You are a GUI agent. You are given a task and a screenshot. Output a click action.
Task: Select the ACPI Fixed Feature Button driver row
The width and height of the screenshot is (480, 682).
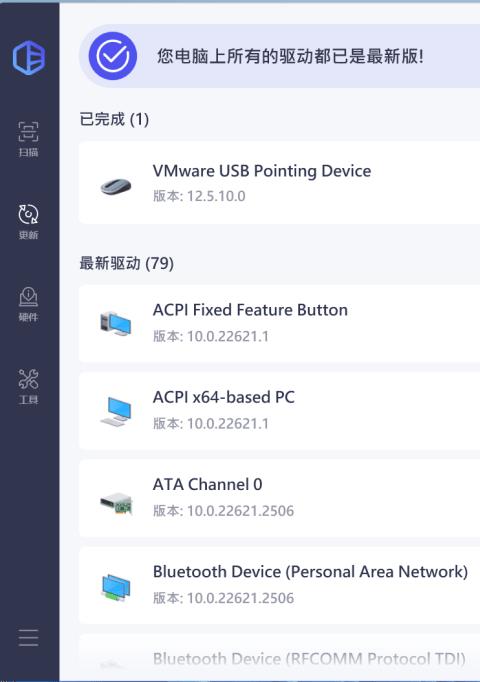pos(279,323)
